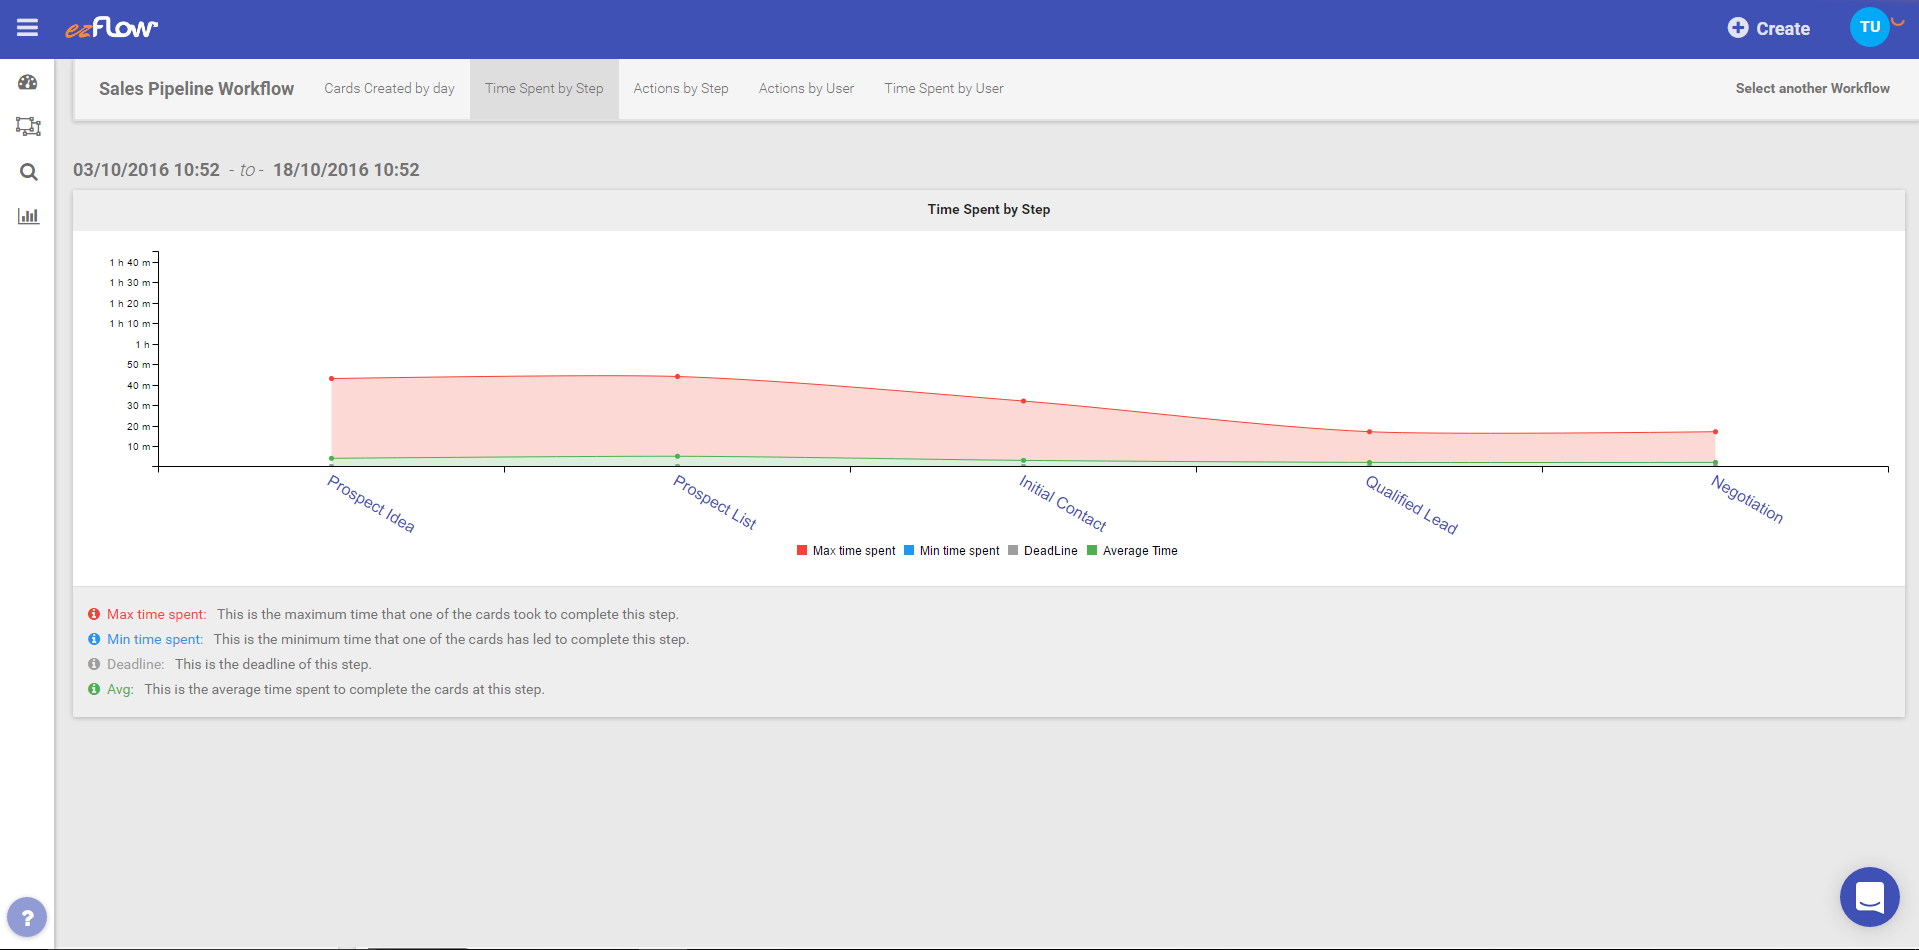Switch to the Time Spent by User tab

click(943, 88)
